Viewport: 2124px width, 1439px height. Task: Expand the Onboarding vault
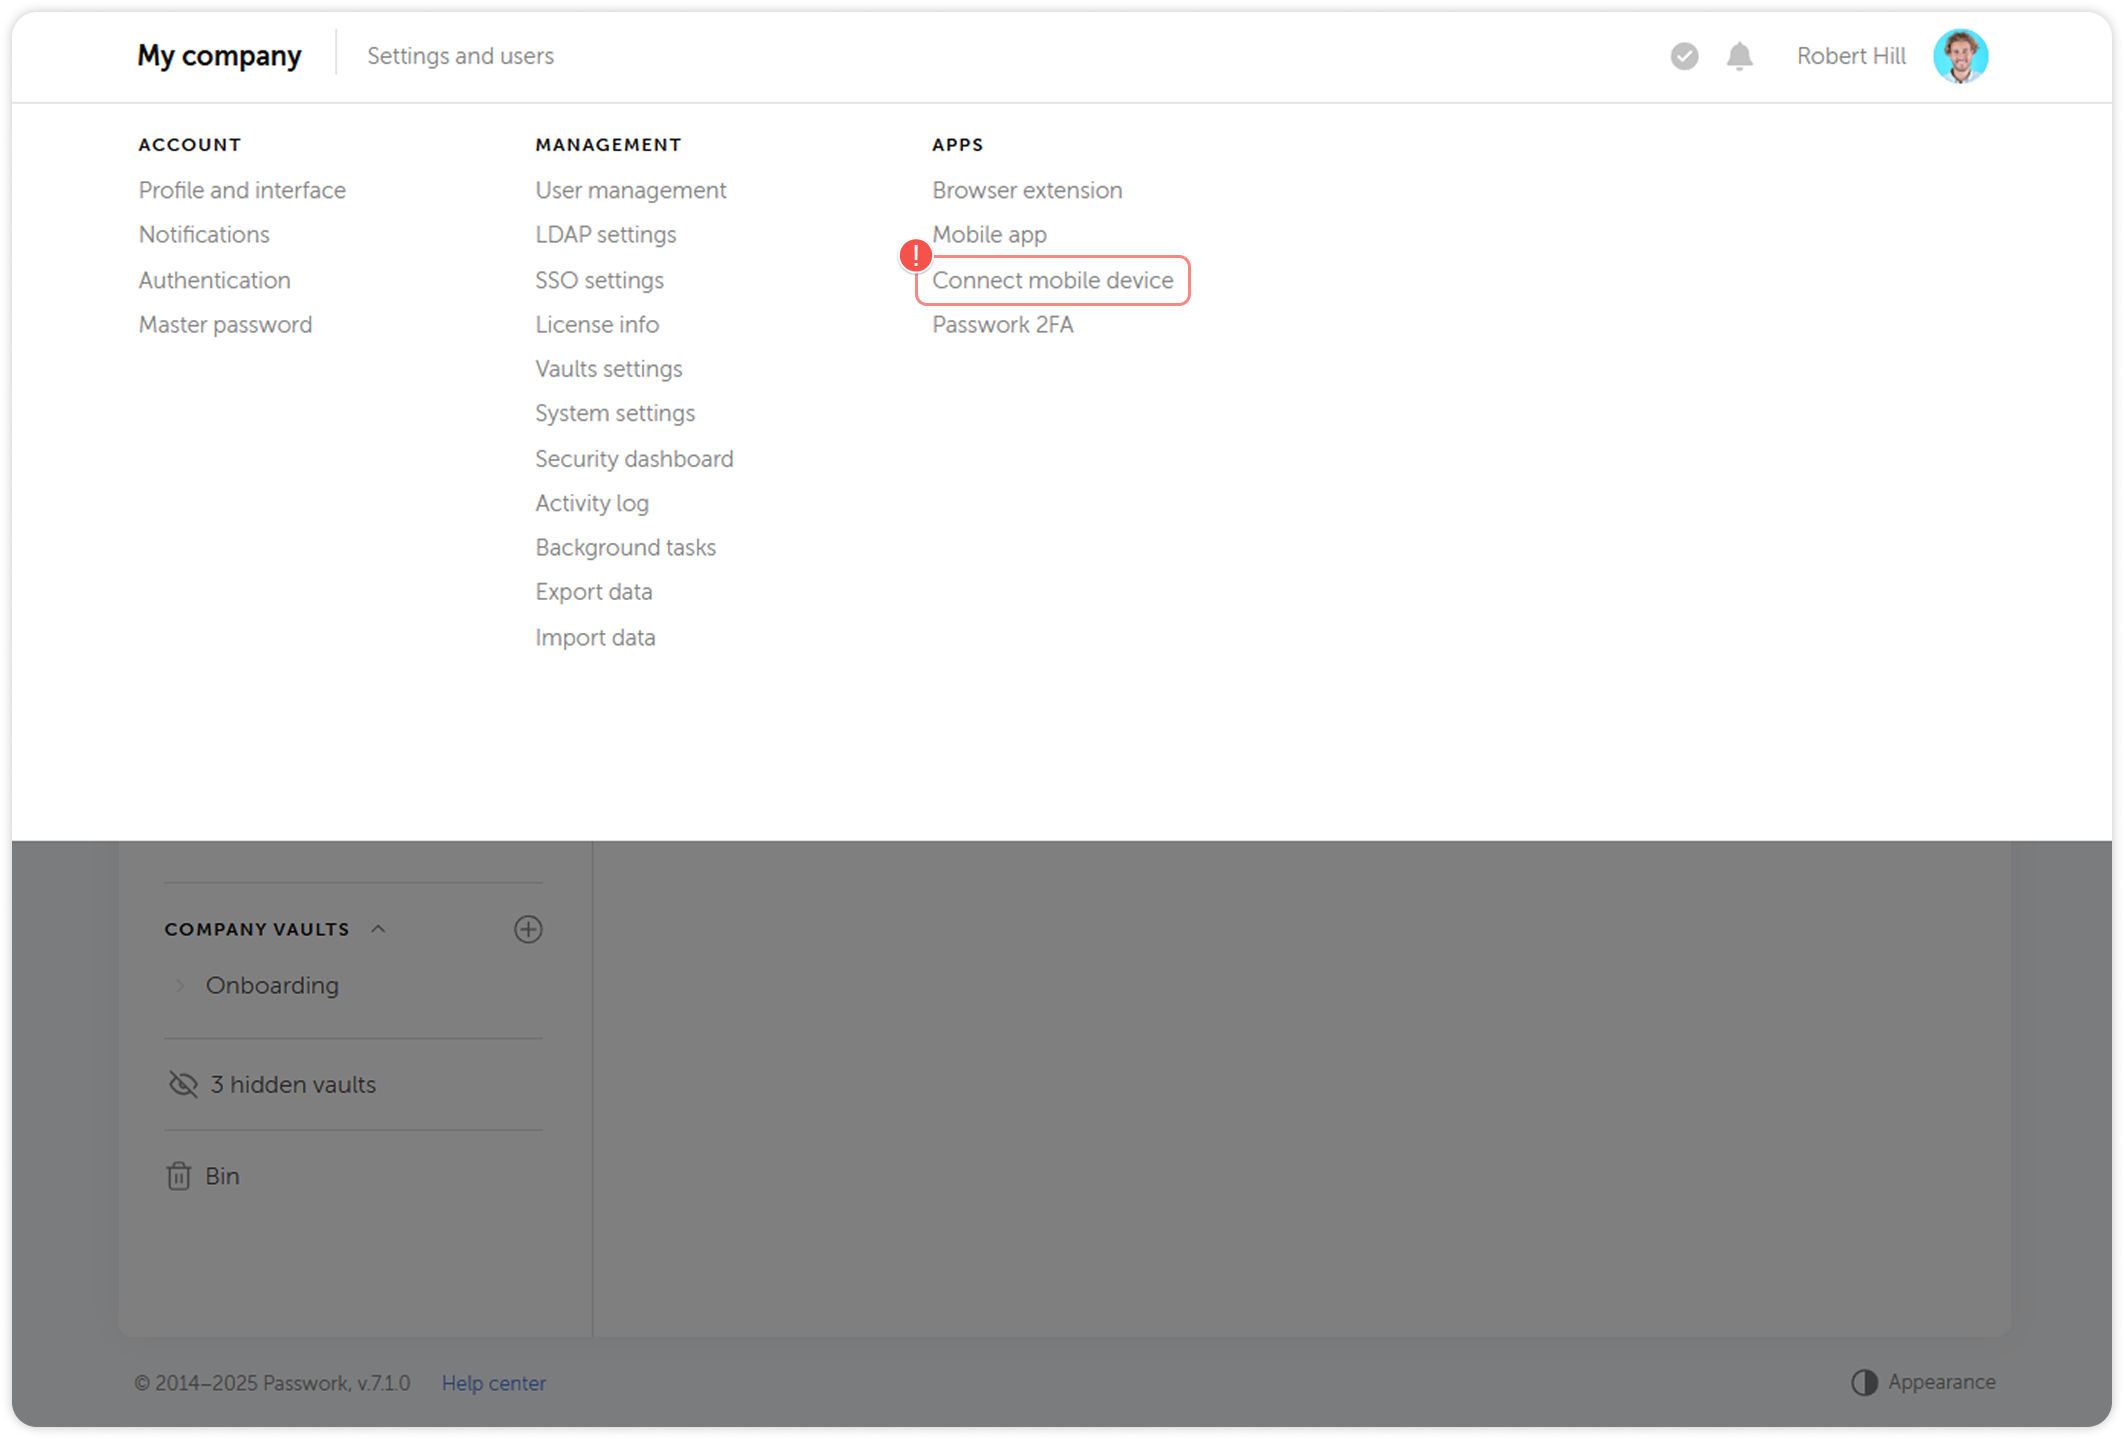click(x=180, y=985)
